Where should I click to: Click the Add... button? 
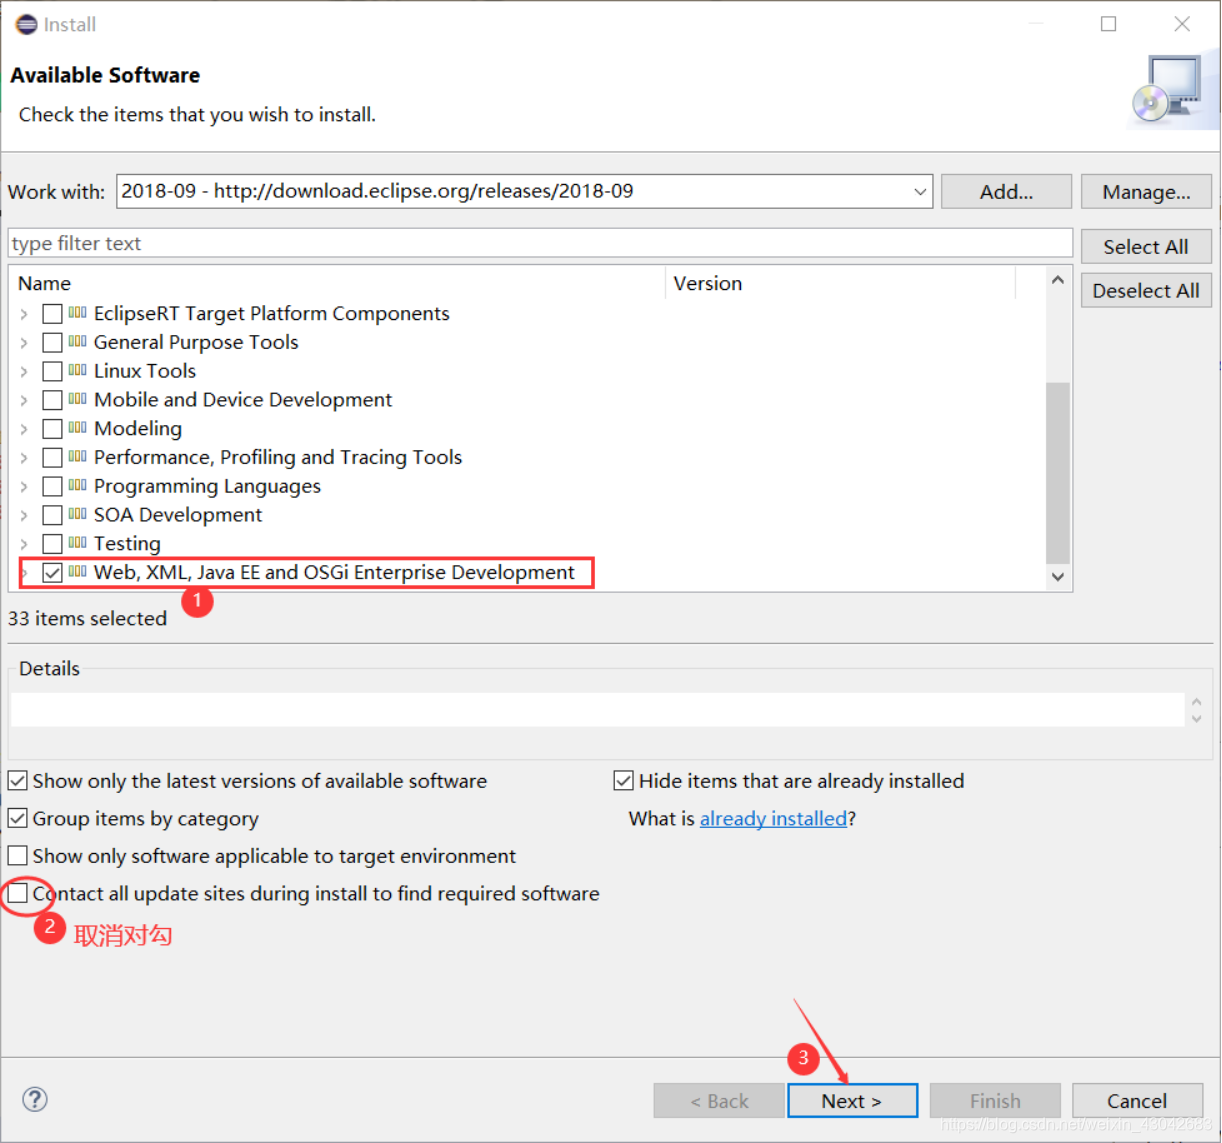pos(1006,191)
